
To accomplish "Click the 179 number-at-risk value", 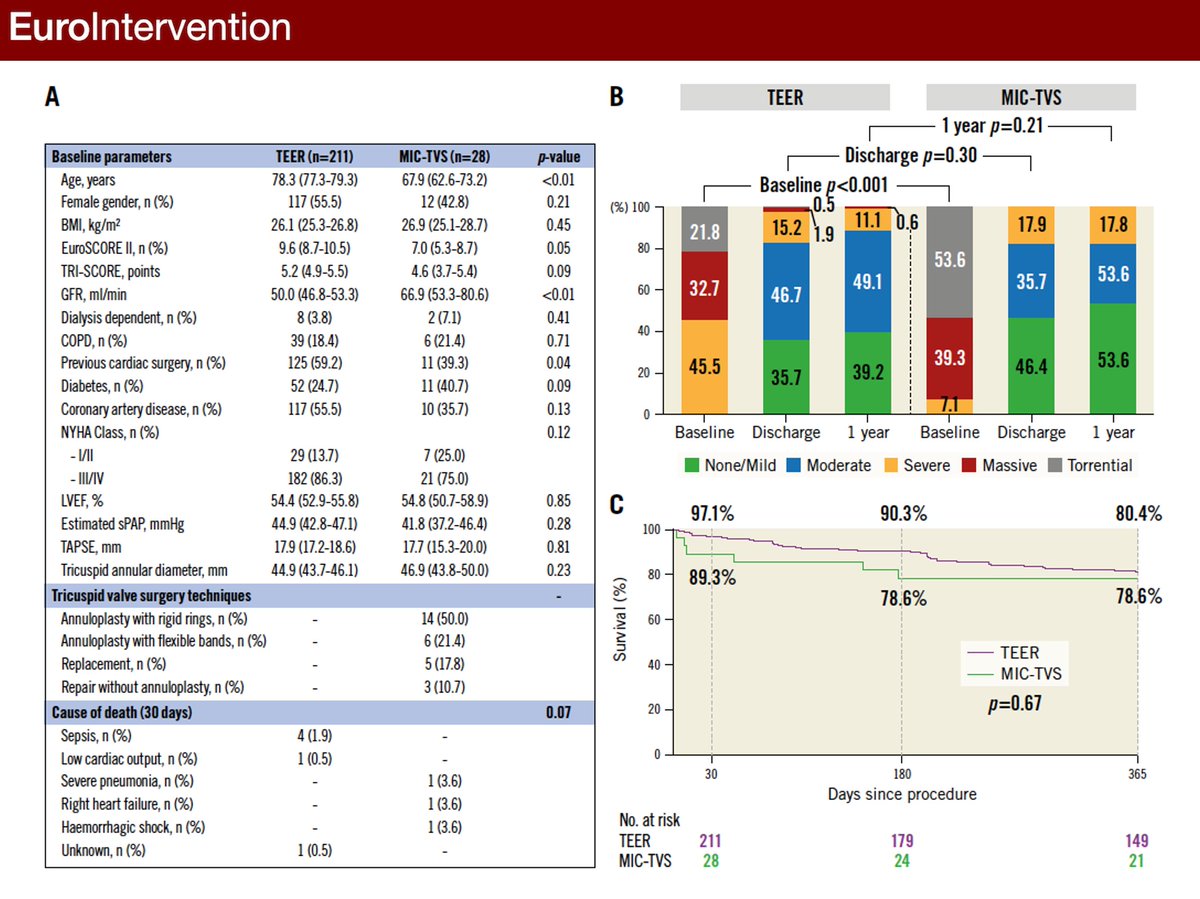I will click(902, 839).
